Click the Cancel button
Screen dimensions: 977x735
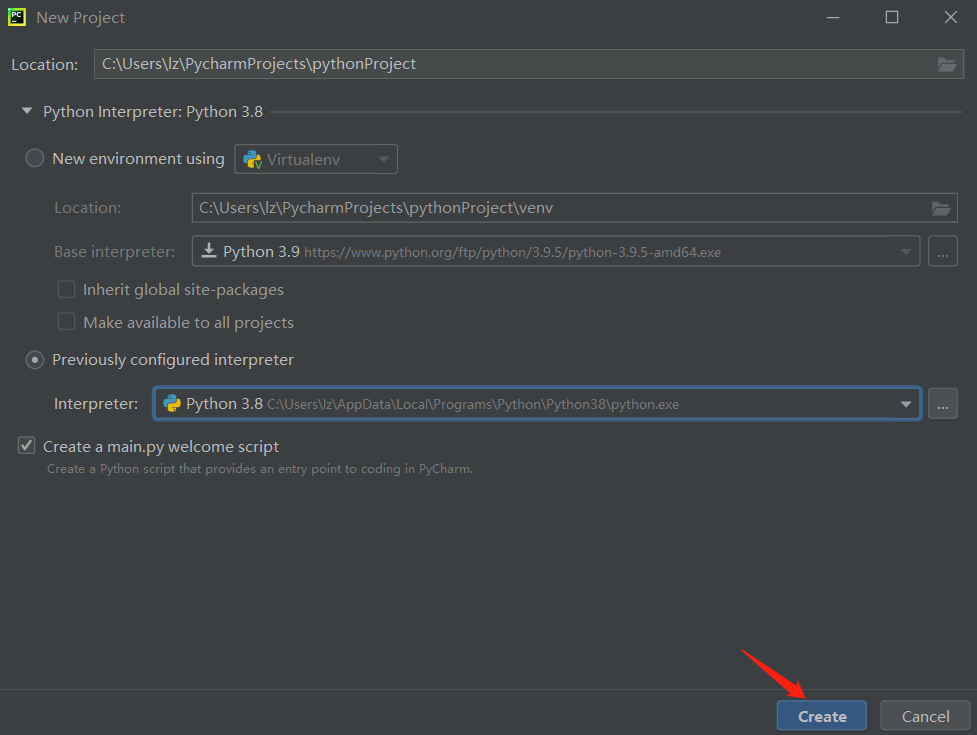click(925, 716)
